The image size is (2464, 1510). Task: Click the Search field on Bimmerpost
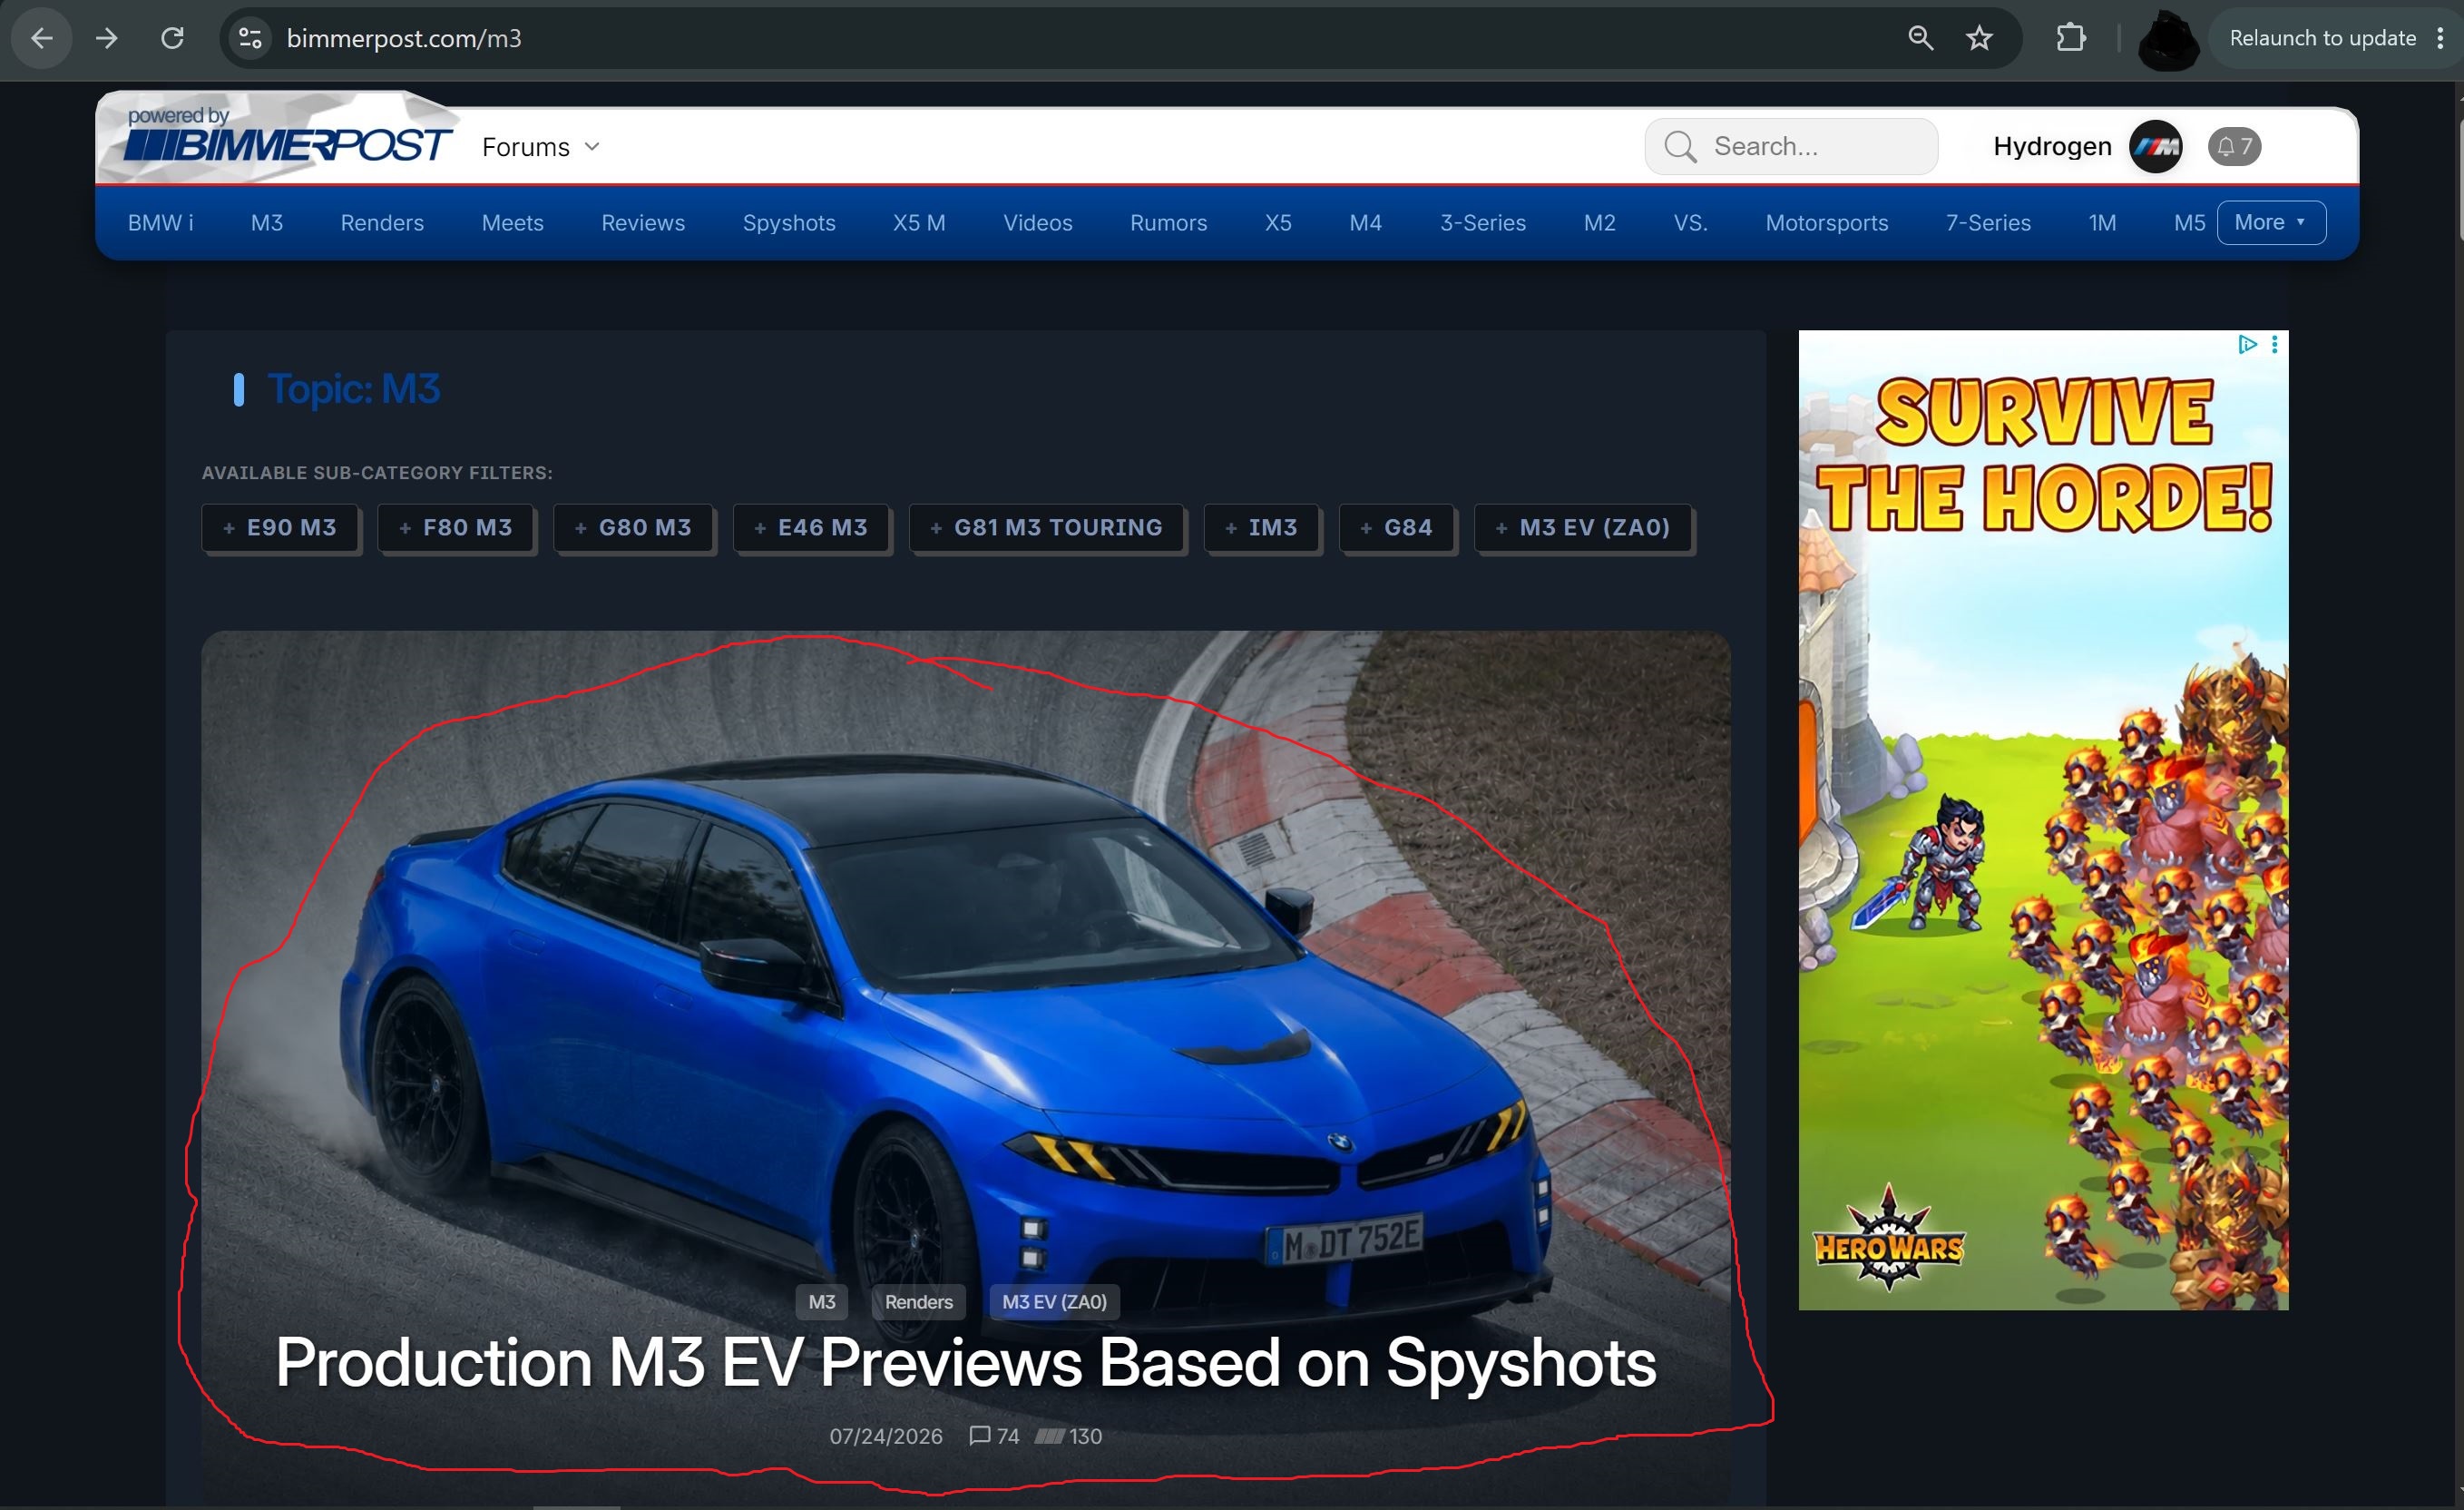(1791, 147)
